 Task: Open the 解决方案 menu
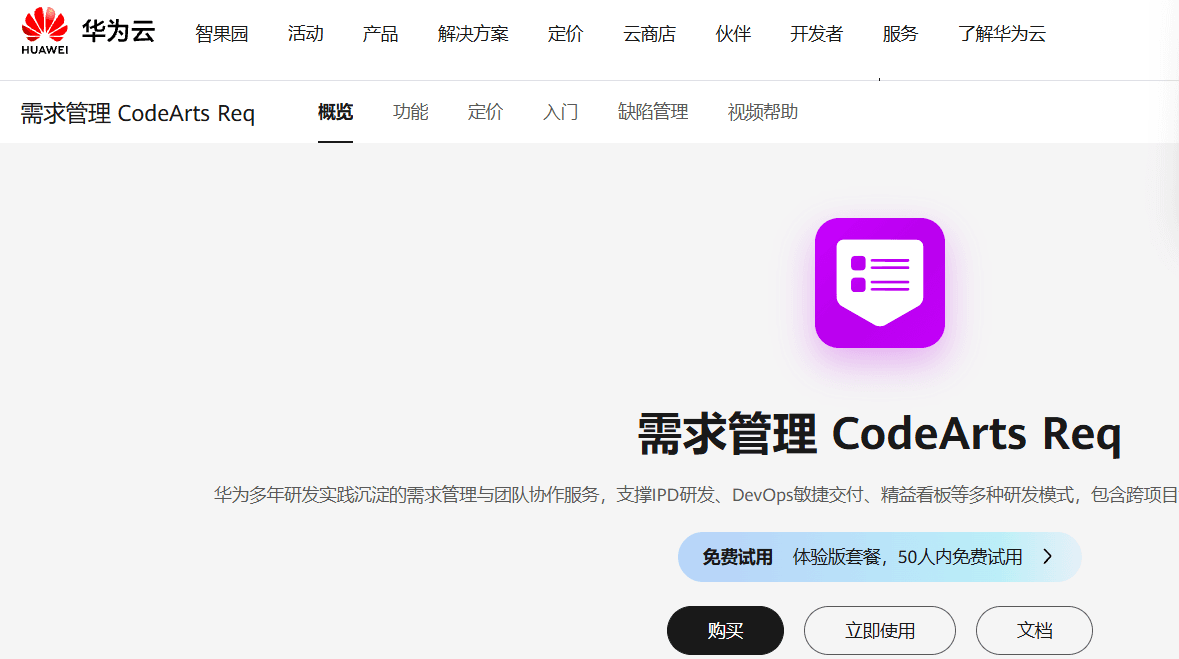(x=473, y=34)
